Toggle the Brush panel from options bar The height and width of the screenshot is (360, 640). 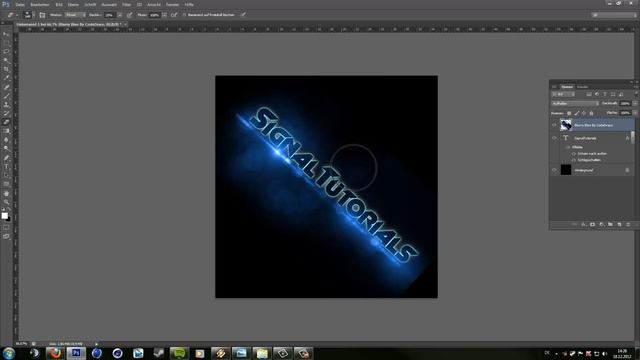click(x=42, y=15)
